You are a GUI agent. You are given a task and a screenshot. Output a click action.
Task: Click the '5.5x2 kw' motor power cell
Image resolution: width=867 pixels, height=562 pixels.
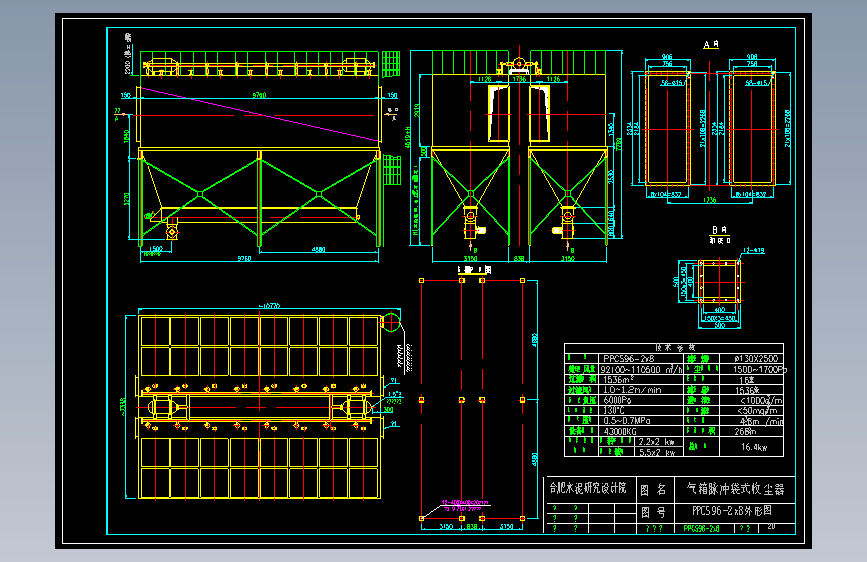pos(657,452)
